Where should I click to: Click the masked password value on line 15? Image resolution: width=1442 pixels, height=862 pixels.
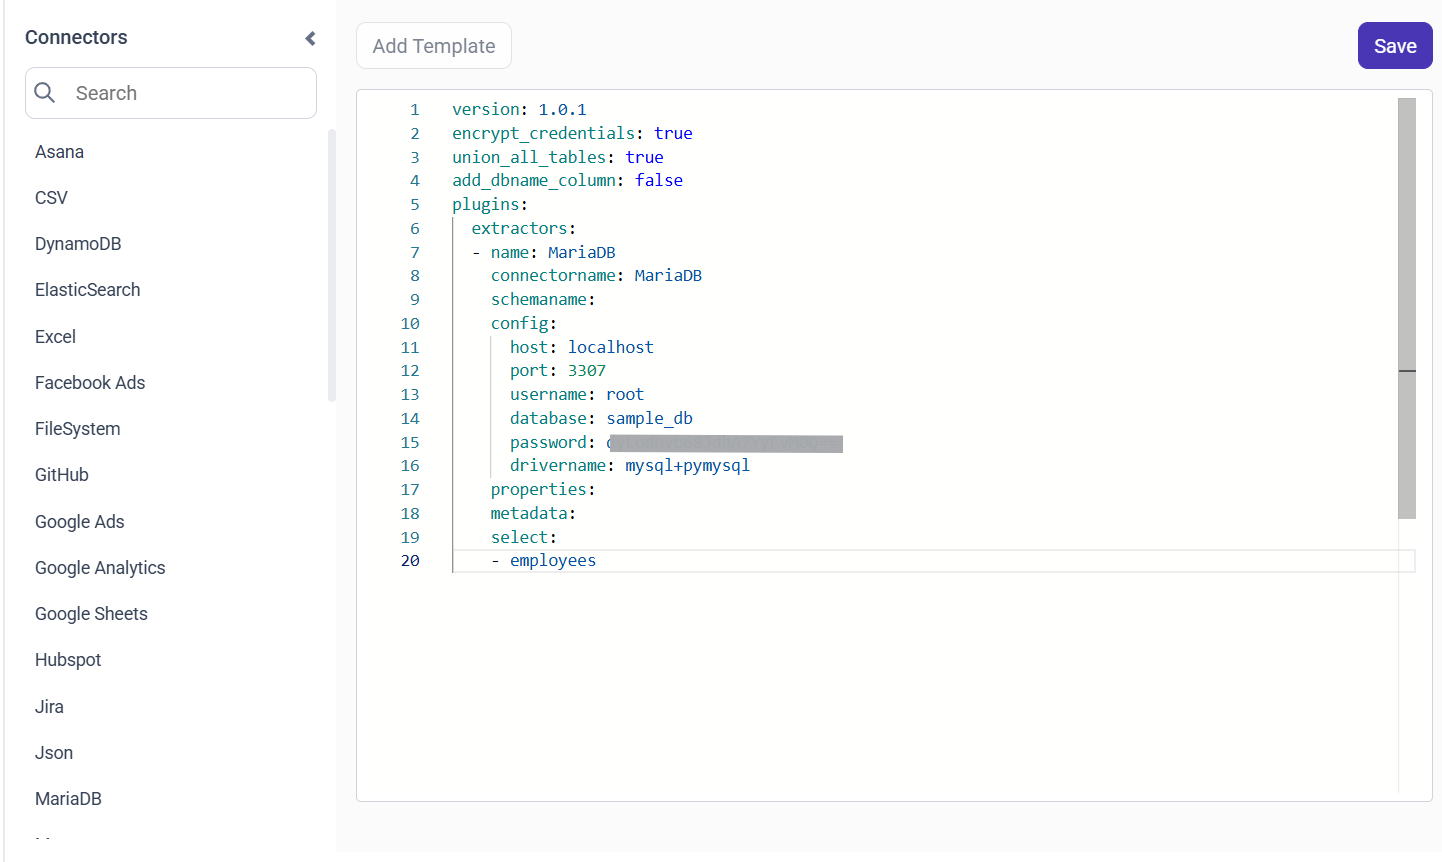[725, 442]
